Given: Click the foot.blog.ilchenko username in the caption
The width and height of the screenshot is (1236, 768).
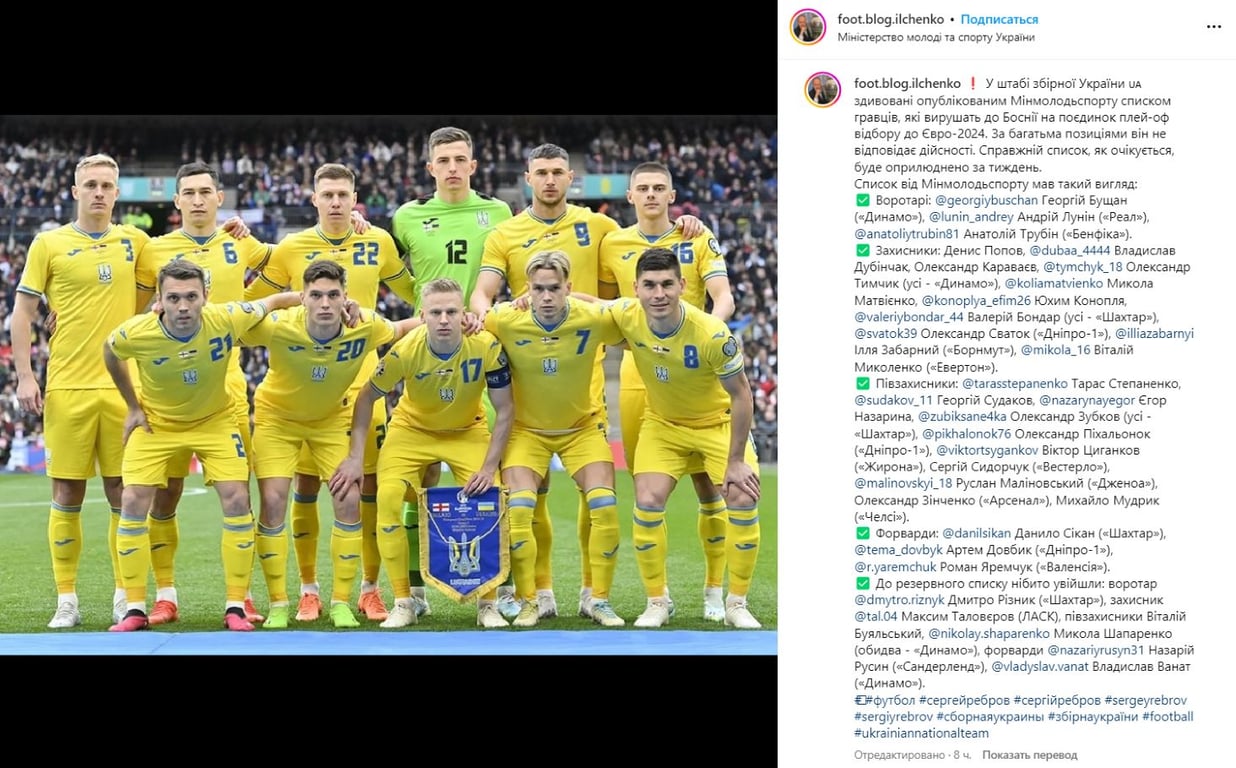Looking at the screenshot, I should [x=908, y=83].
